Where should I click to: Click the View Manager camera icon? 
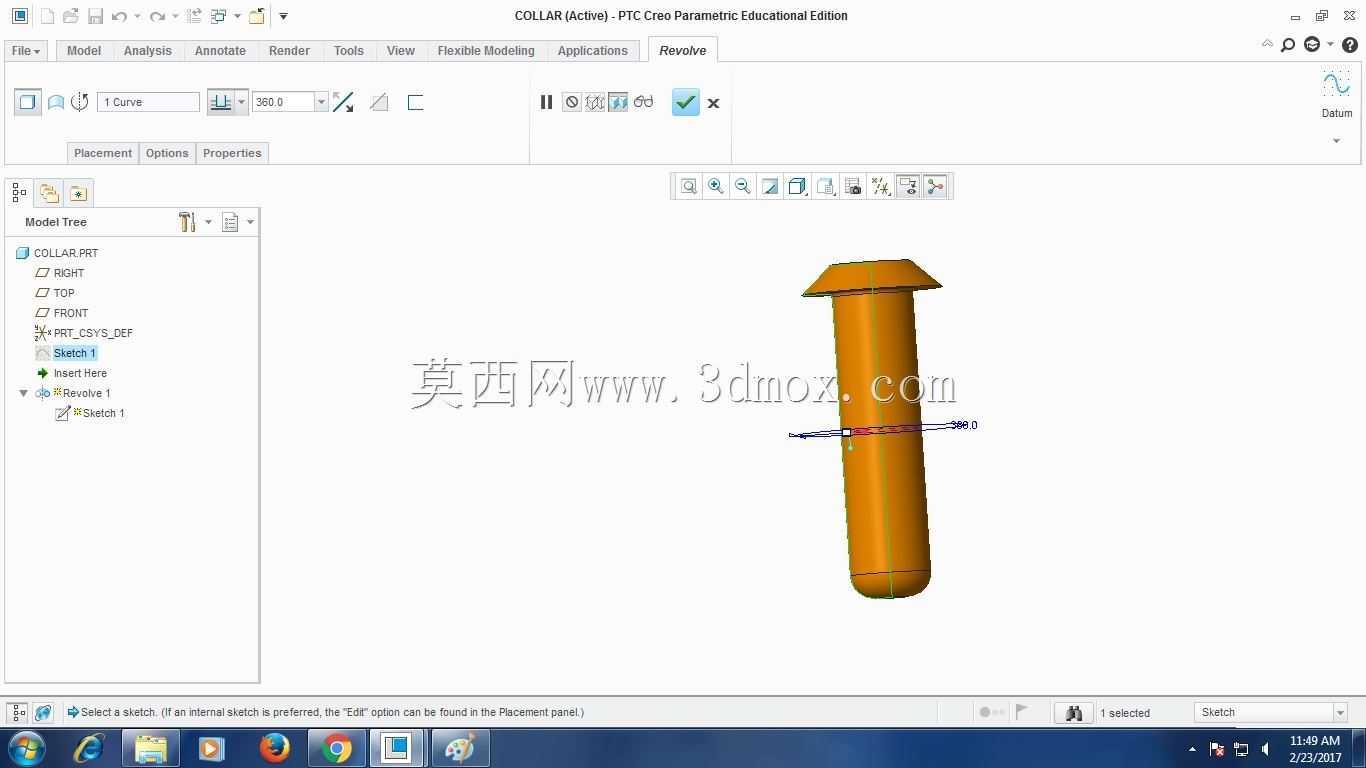[853, 186]
